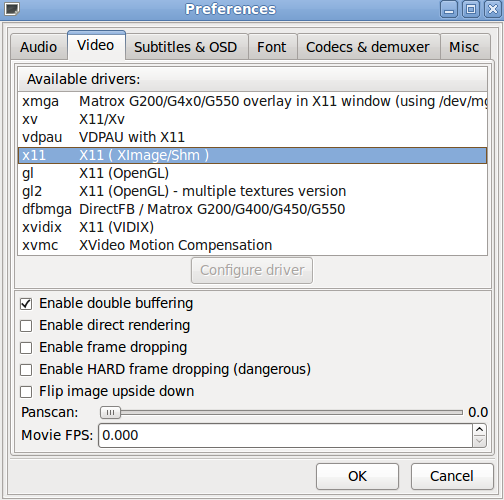Viewport: 504px width, 500px height.
Task: Go to the Misc tab
Action: click(x=464, y=47)
